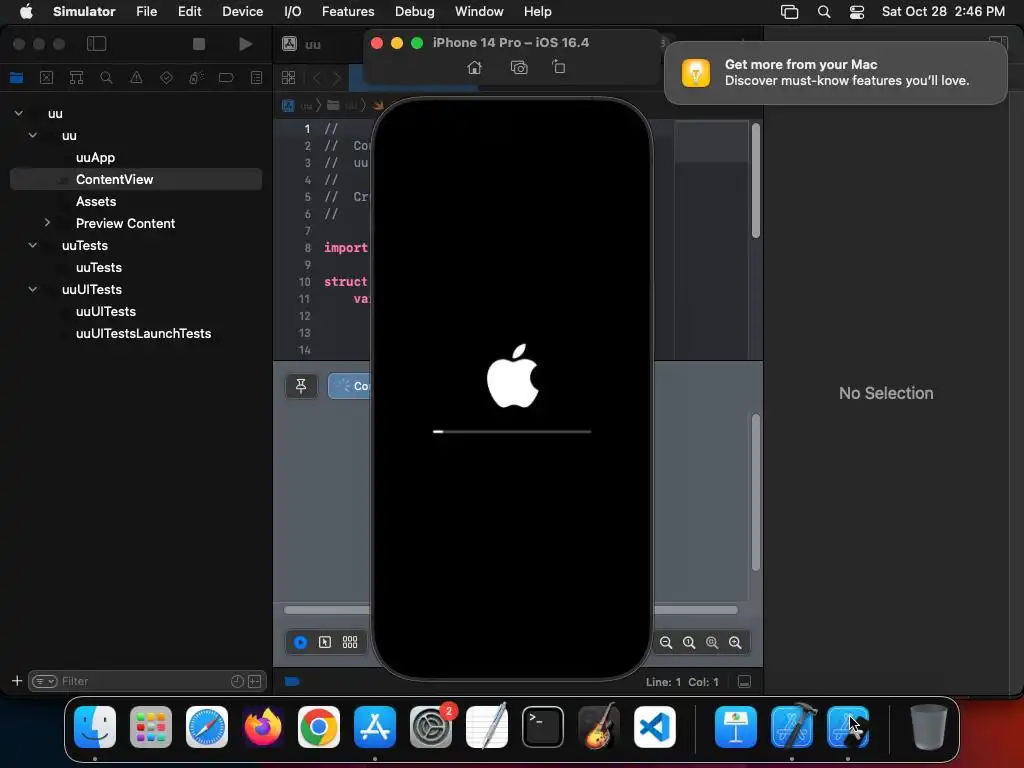The width and height of the screenshot is (1024, 768).
Task: Open Device menu
Action: click(x=242, y=12)
